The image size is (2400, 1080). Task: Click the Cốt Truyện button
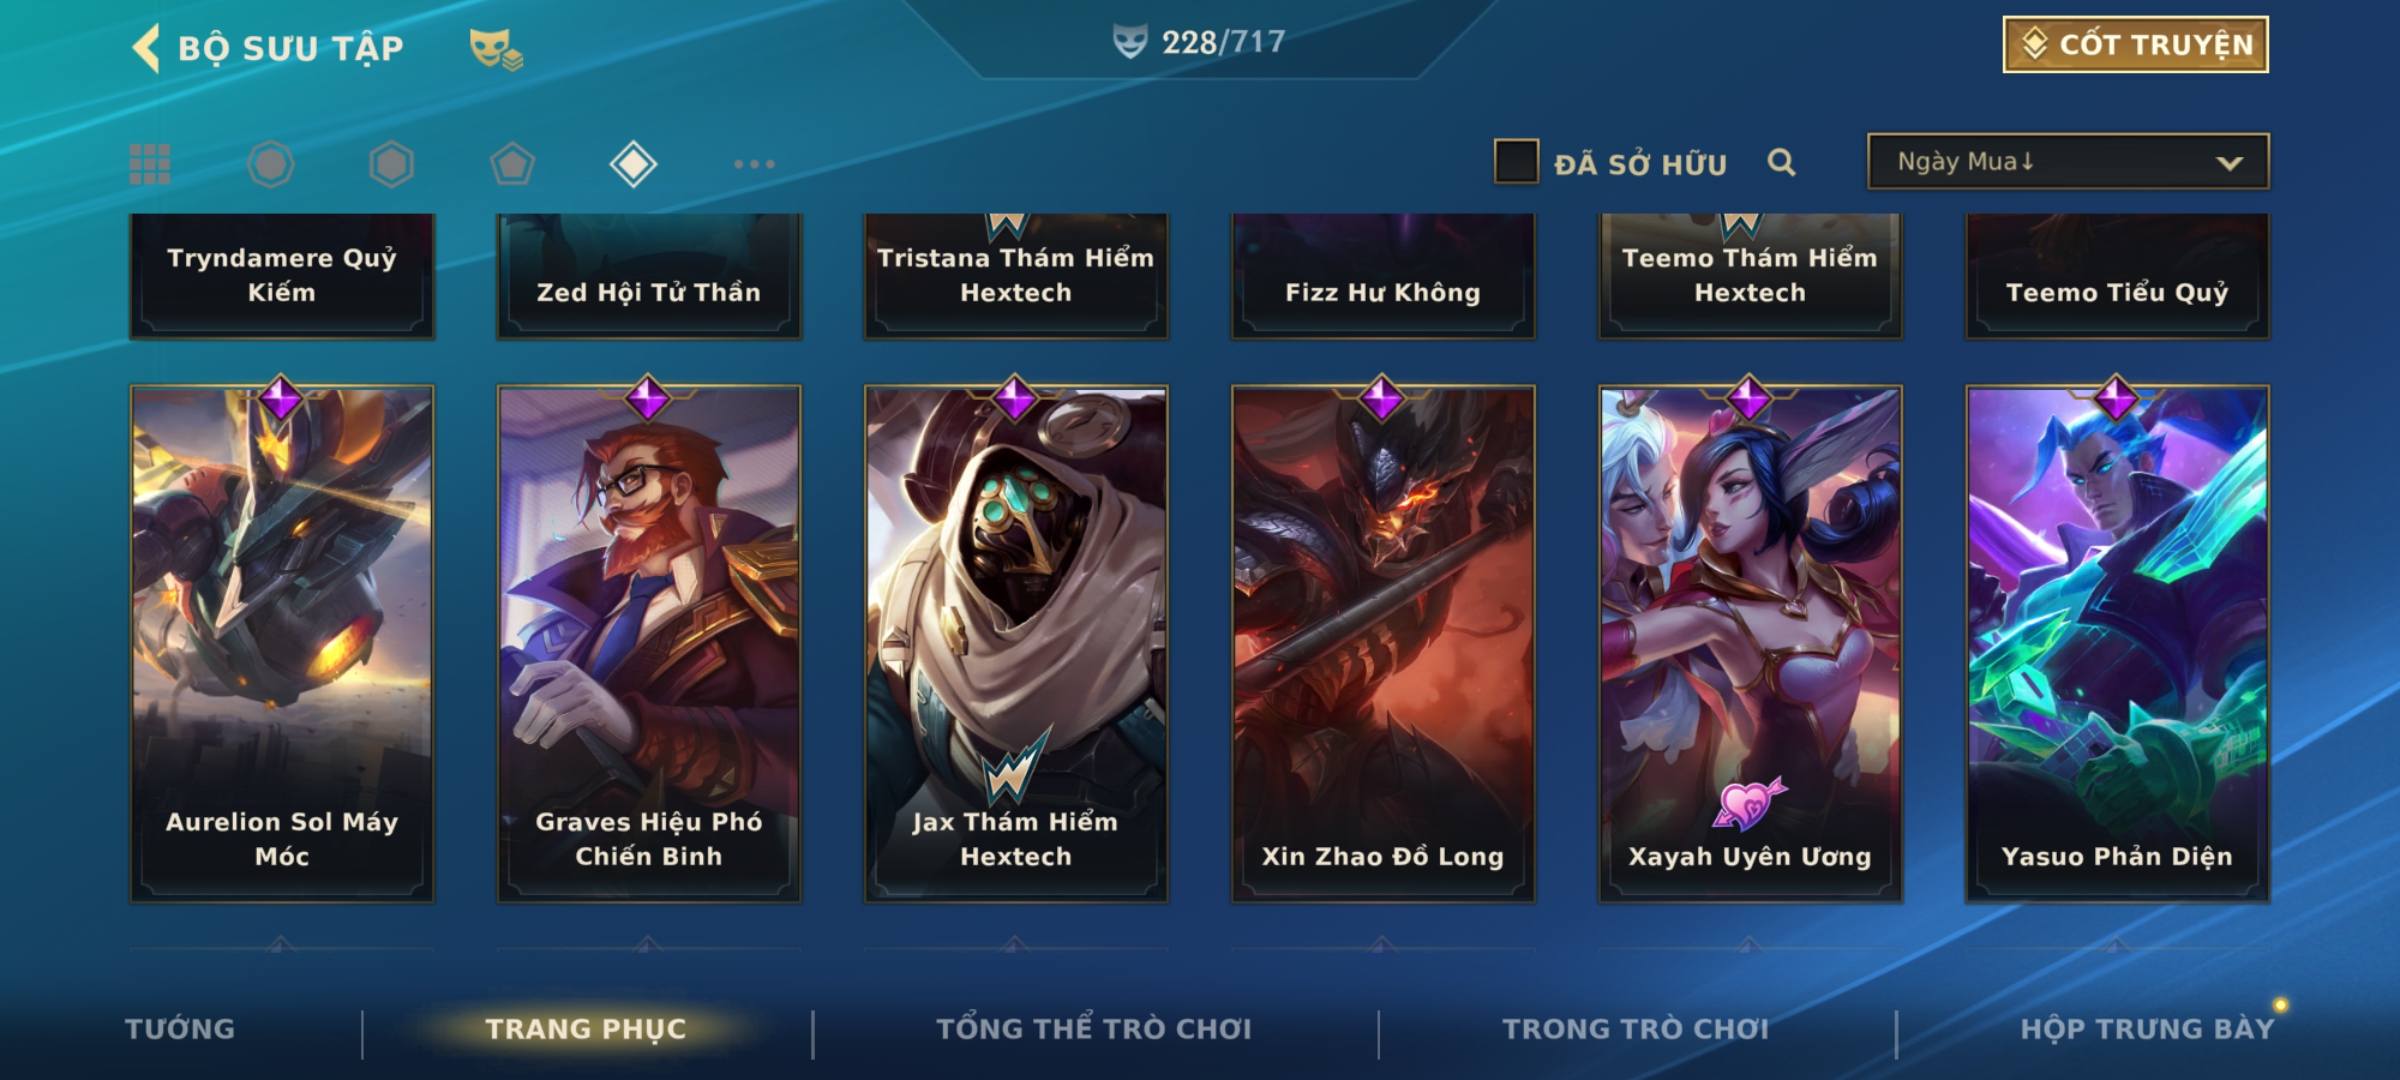click(x=2135, y=45)
